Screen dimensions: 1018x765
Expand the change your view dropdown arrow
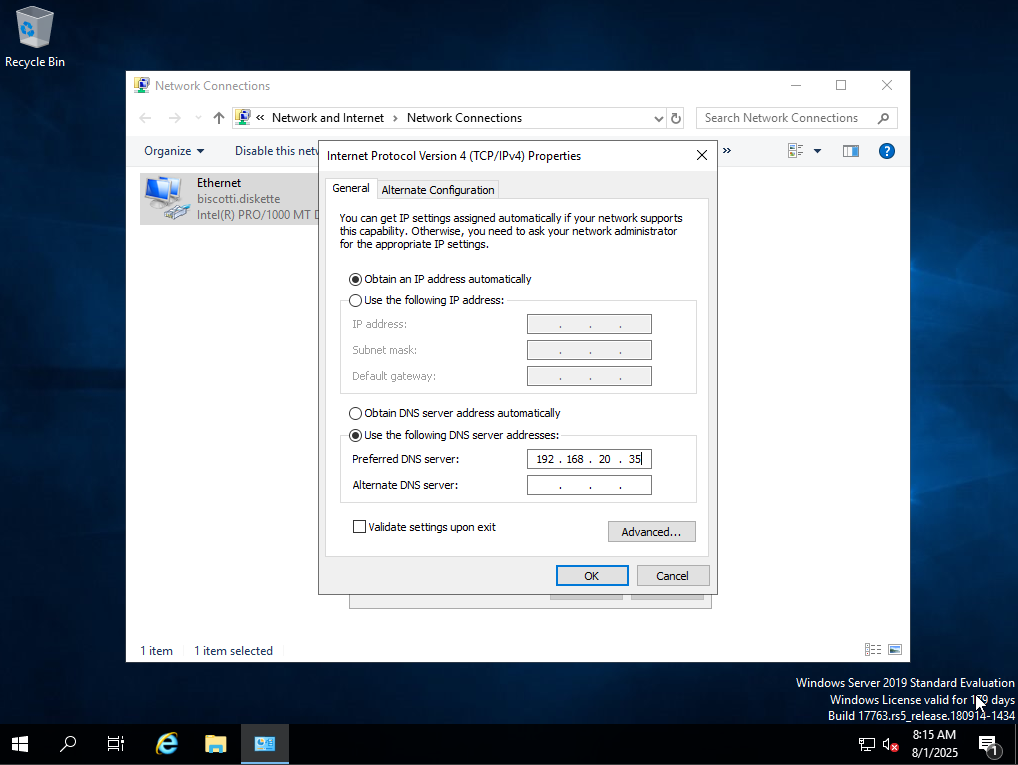pos(817,151)
